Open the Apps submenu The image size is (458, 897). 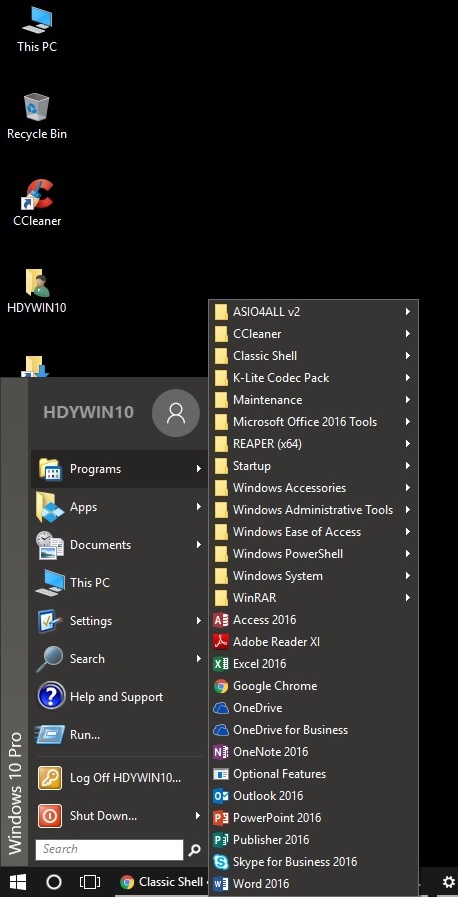[x=119, y=507]
